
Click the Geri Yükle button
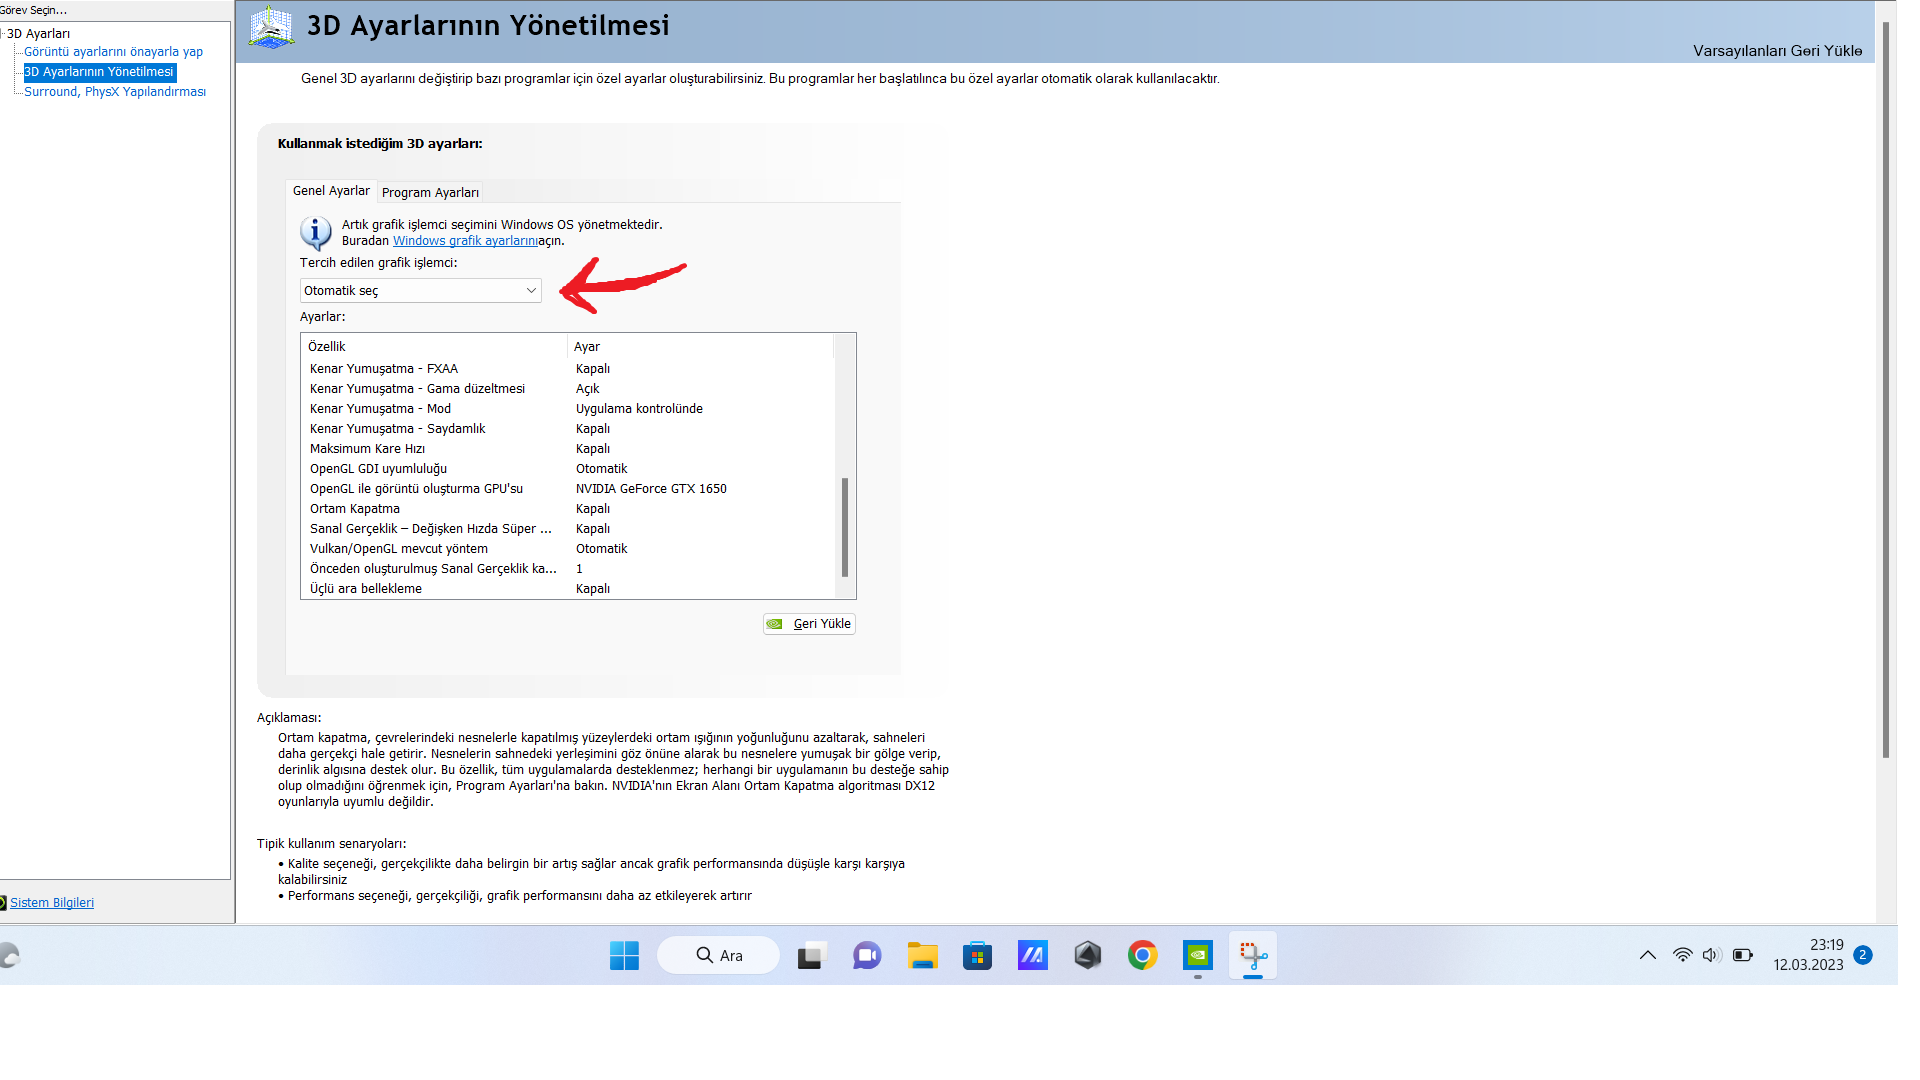click(809, 624)
